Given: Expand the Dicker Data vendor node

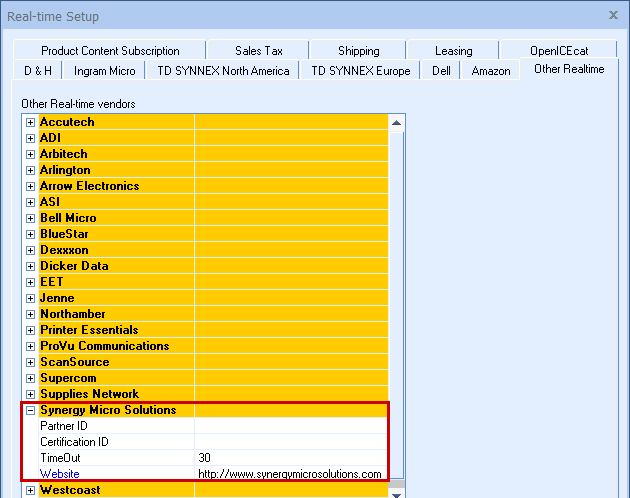Looking at the screenshot, I should coord(30,266).
